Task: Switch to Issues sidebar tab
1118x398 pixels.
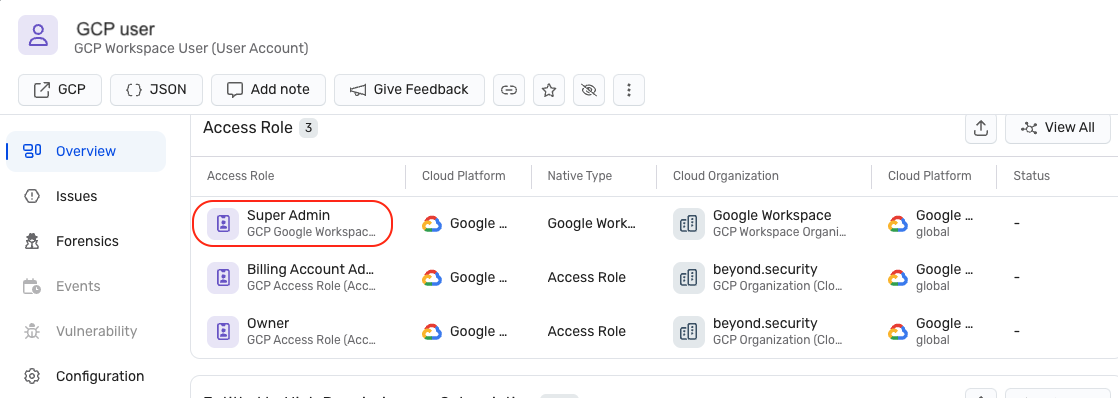Action: 76,196
